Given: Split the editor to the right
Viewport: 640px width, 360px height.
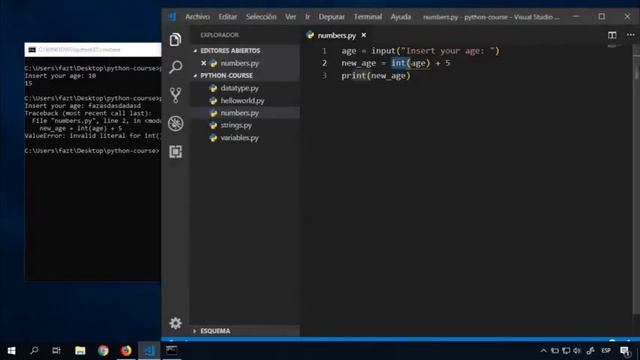Looking at the screenshot, I should pyautogui.click(x=612, y=35).
